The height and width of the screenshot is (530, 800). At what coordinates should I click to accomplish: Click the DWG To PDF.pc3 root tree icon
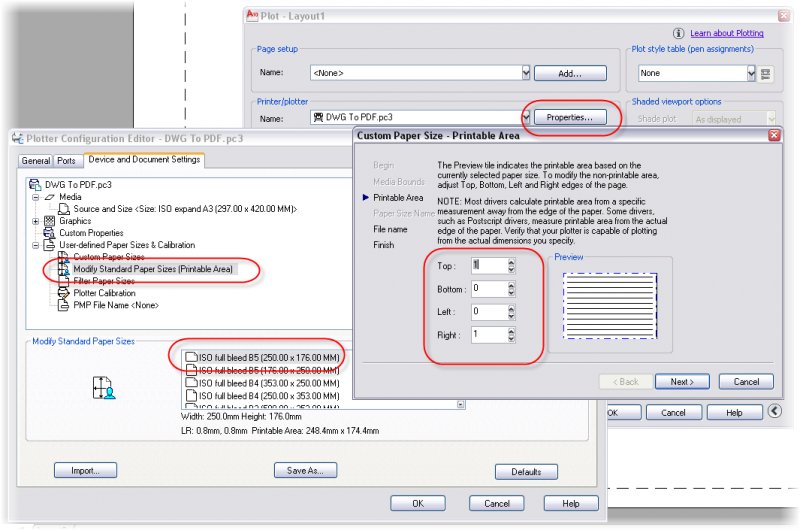(35, 184)
